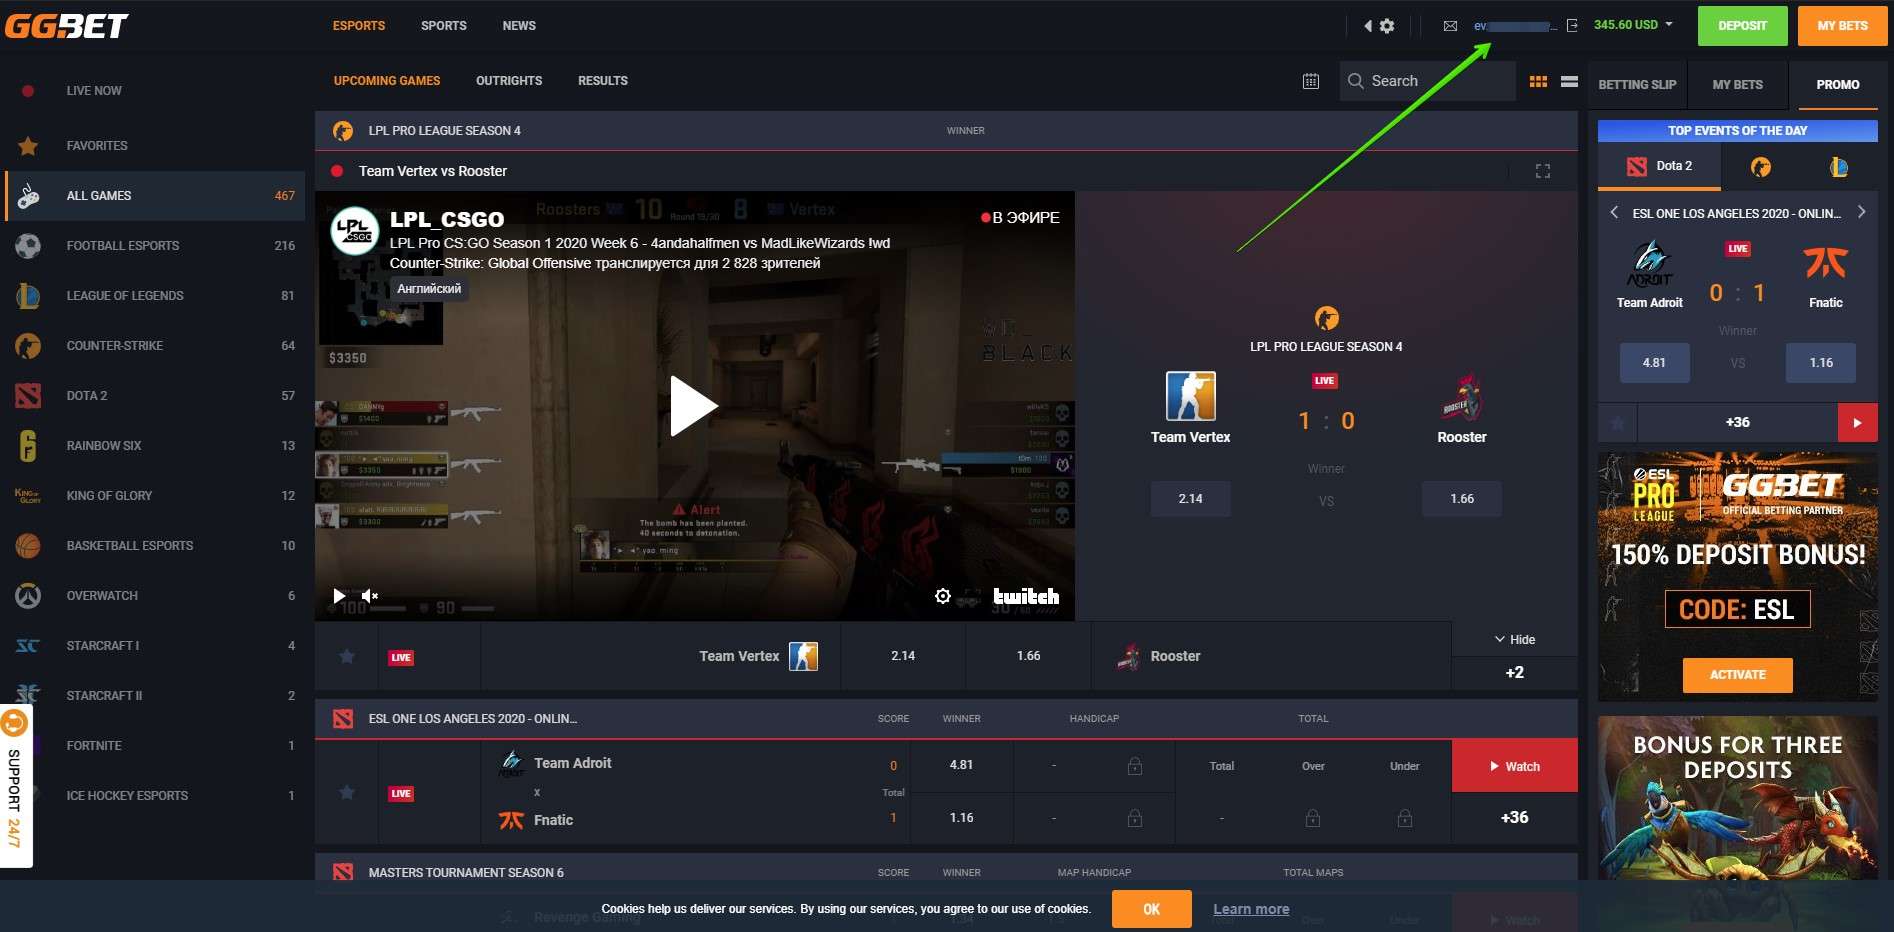This screenshot has width=1894, height=932.
Task: Bet on Team Vertex at 2.14 in stream panel
Action: click(1190, 499)
